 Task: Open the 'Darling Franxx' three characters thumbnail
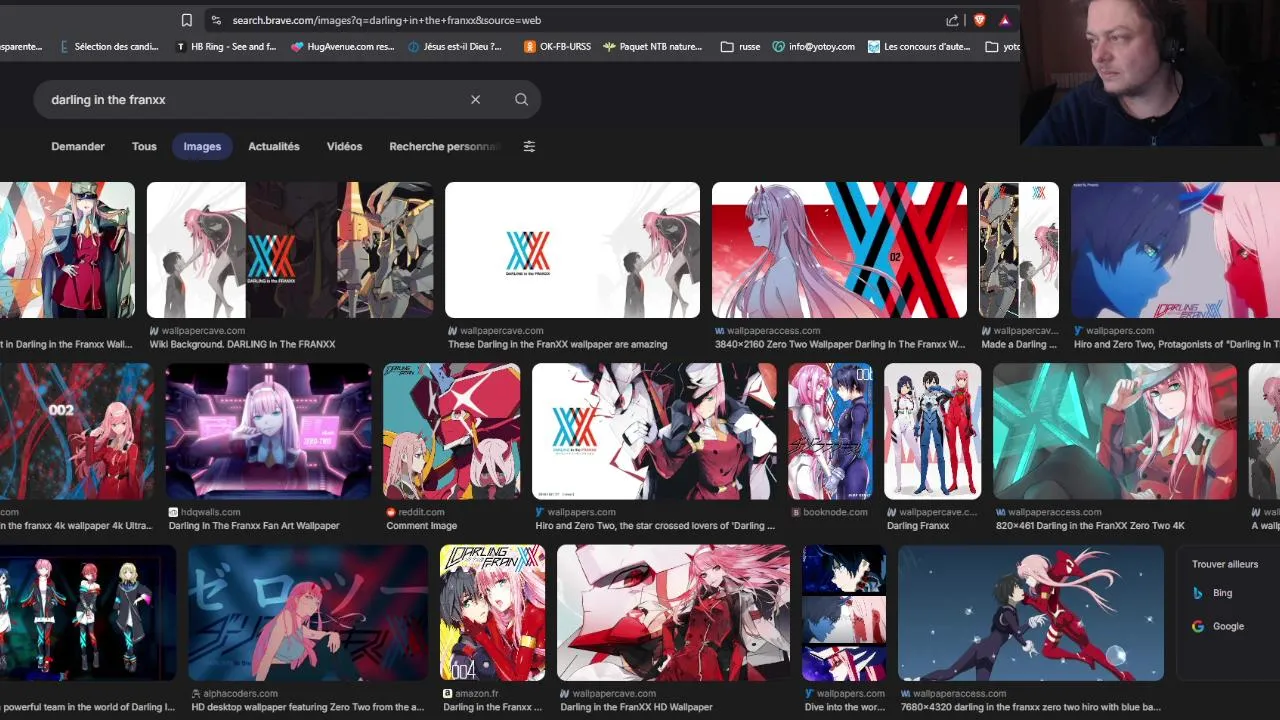932,431
